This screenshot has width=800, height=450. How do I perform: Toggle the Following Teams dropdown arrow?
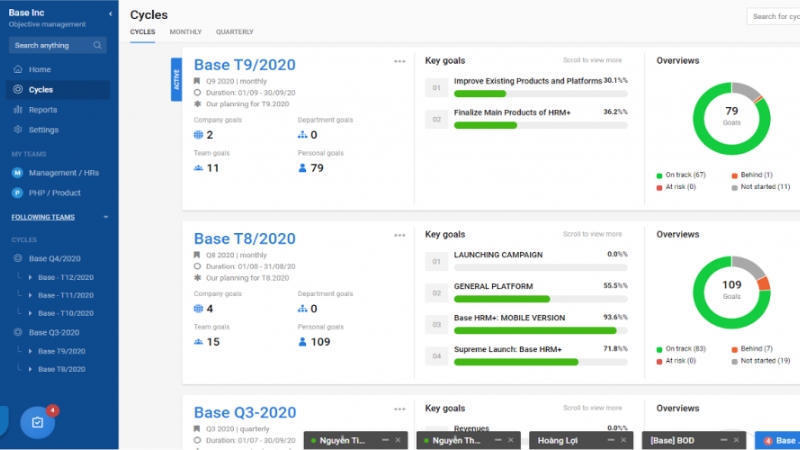click(106, 217)
